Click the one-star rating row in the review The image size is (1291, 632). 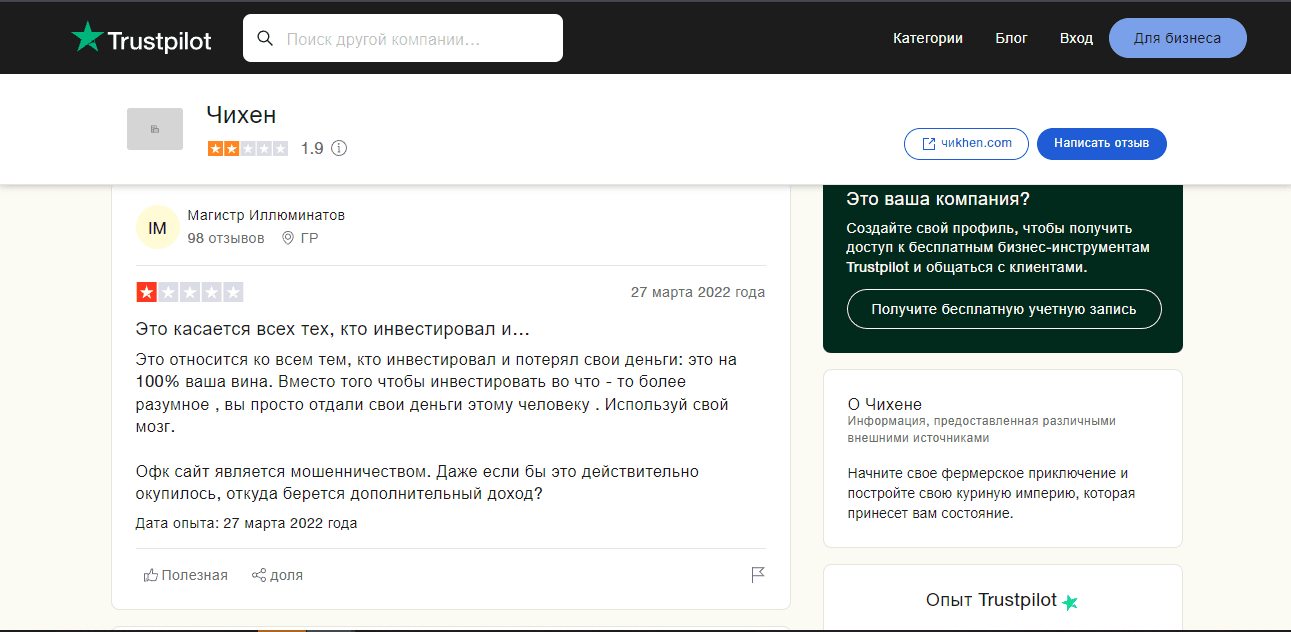point(190,291)
